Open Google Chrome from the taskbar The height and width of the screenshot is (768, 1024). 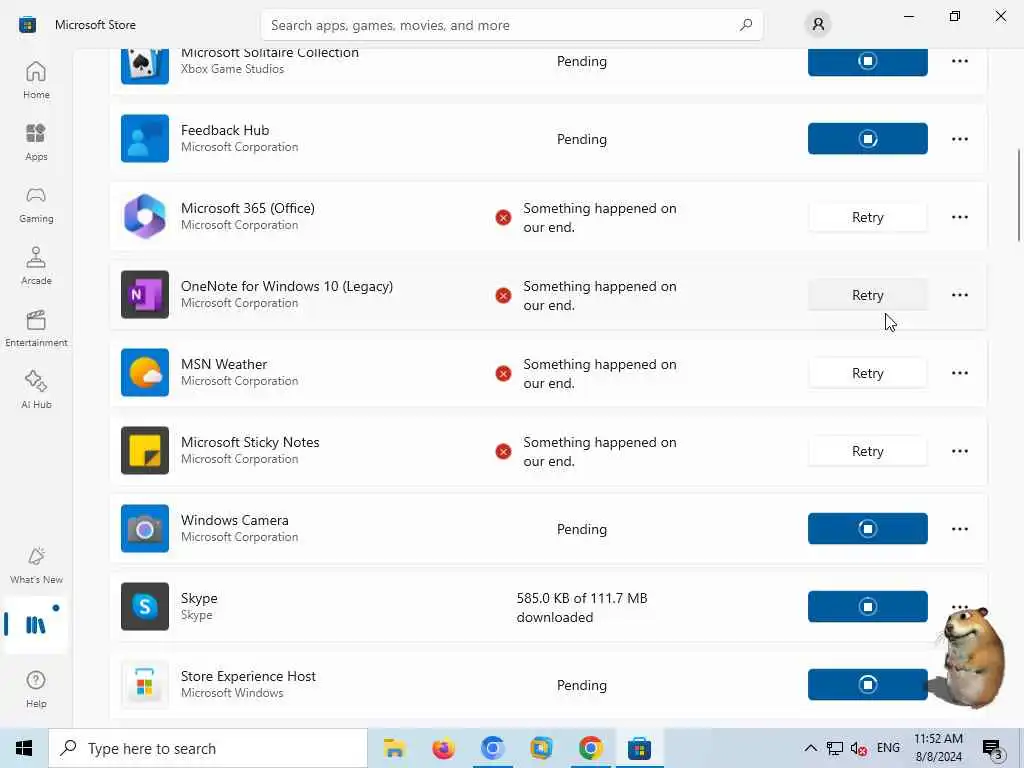[x=590, y=748]
